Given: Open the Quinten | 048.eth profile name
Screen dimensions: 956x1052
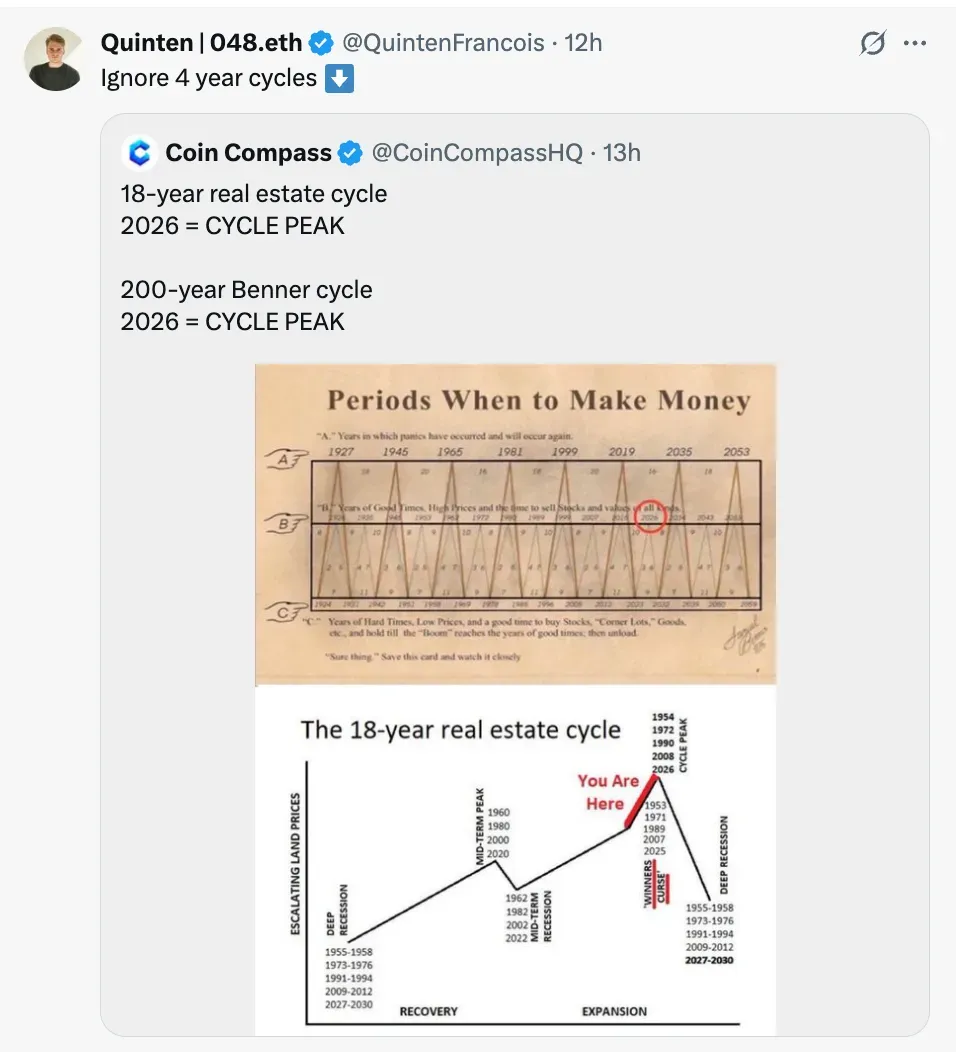Looking at the screenshot, I should pyautogui.click(x=203, y=43).
